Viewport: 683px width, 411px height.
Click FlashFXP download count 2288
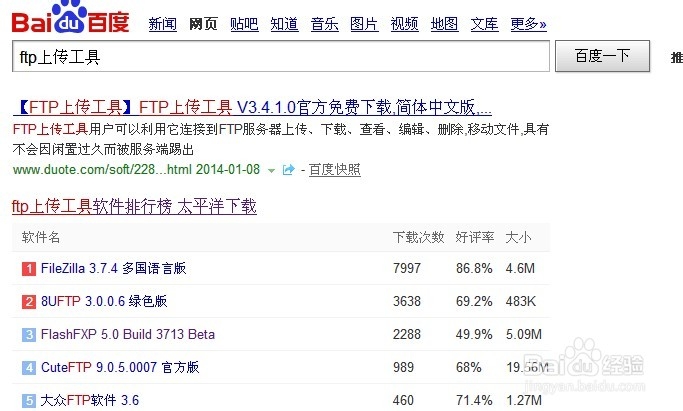[407, 334]
